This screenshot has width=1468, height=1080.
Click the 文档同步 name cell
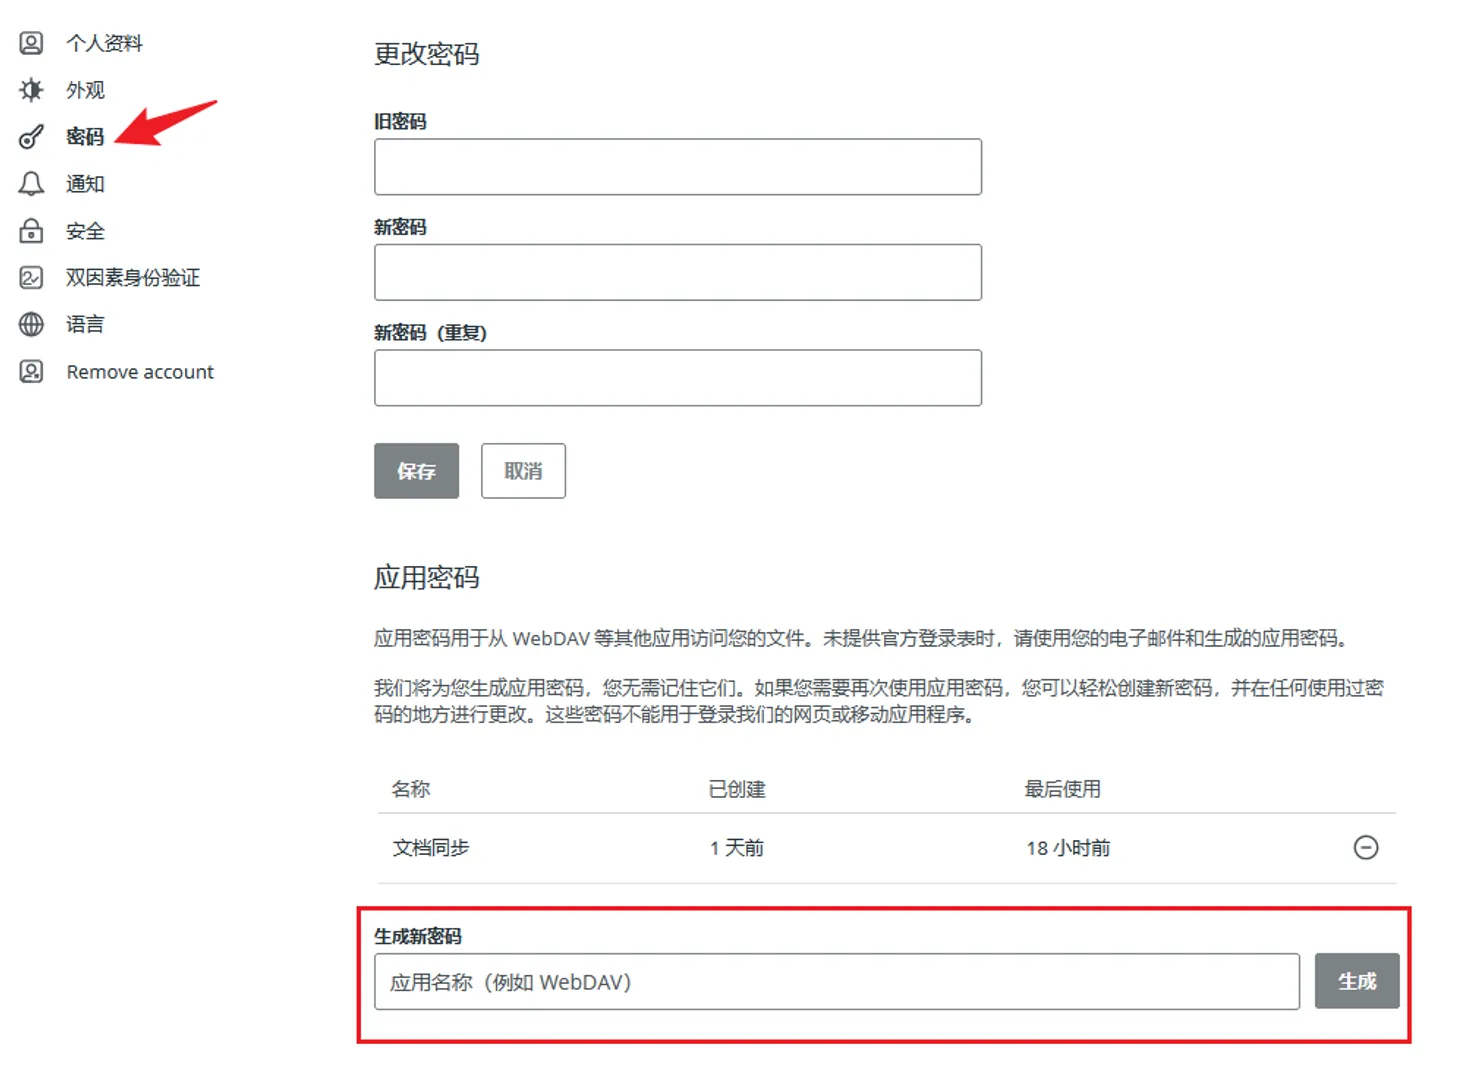coord(431,848)
